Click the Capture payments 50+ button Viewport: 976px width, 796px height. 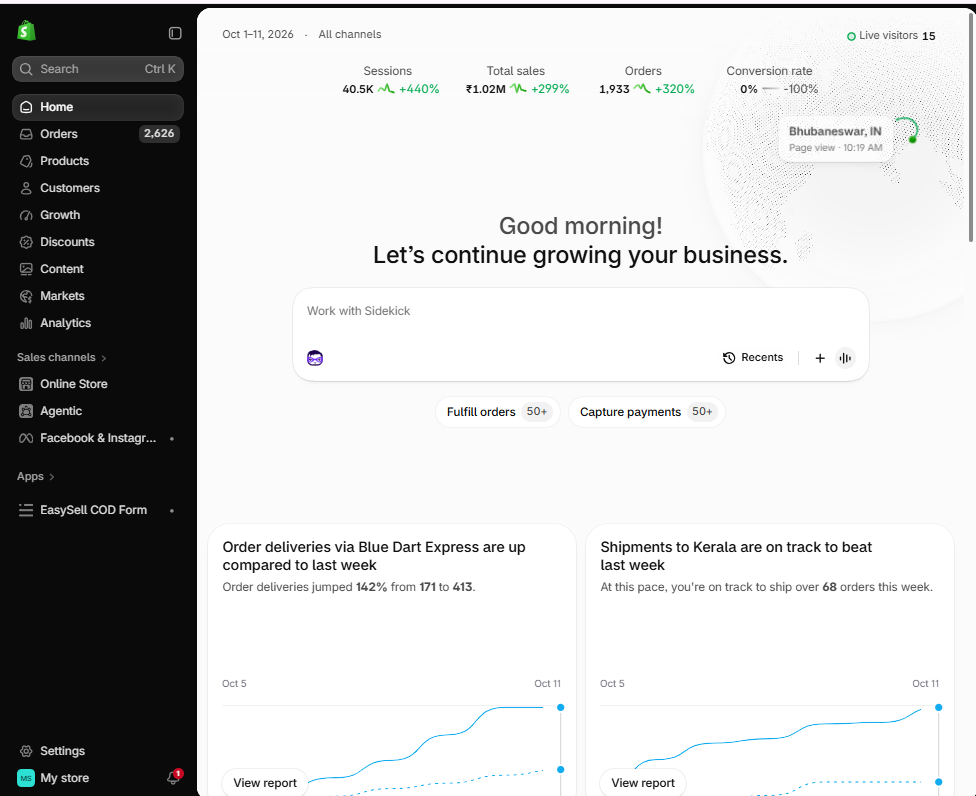647,412
